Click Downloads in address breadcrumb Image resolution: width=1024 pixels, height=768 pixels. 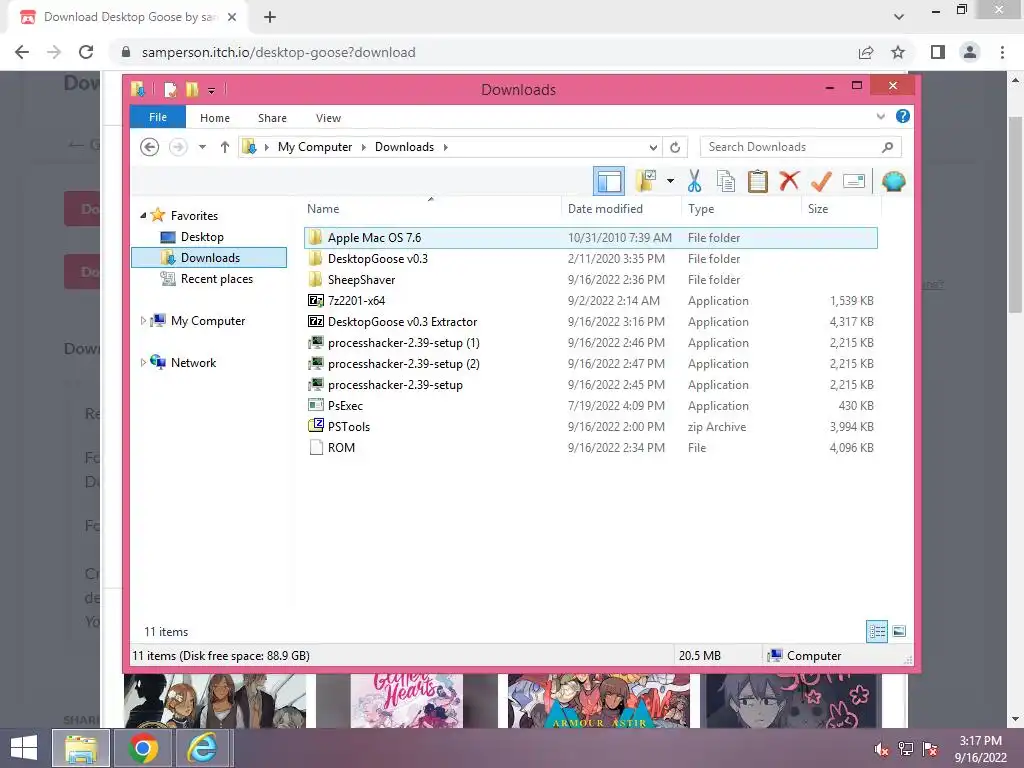pyautogui.click(x=404, y=147)
